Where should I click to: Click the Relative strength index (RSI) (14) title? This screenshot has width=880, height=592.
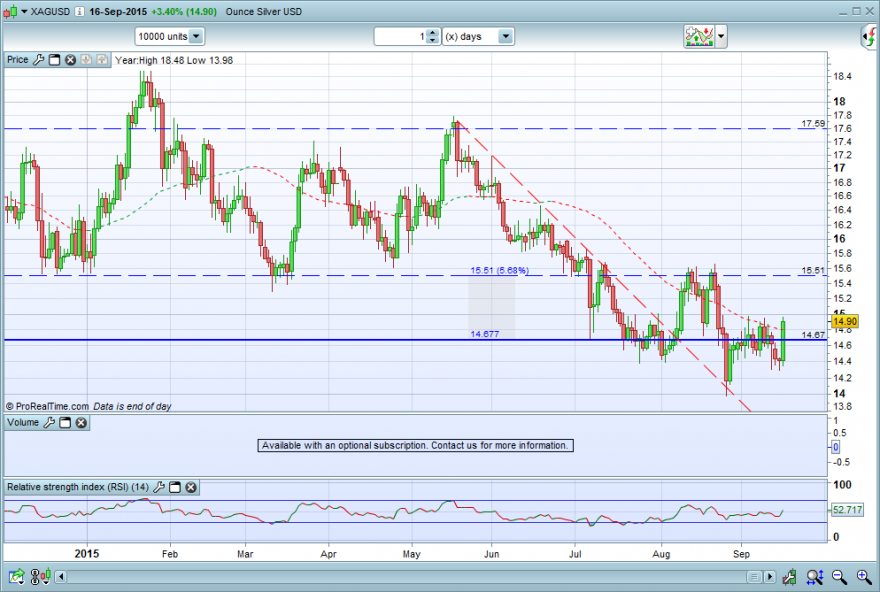click(78, 487)
